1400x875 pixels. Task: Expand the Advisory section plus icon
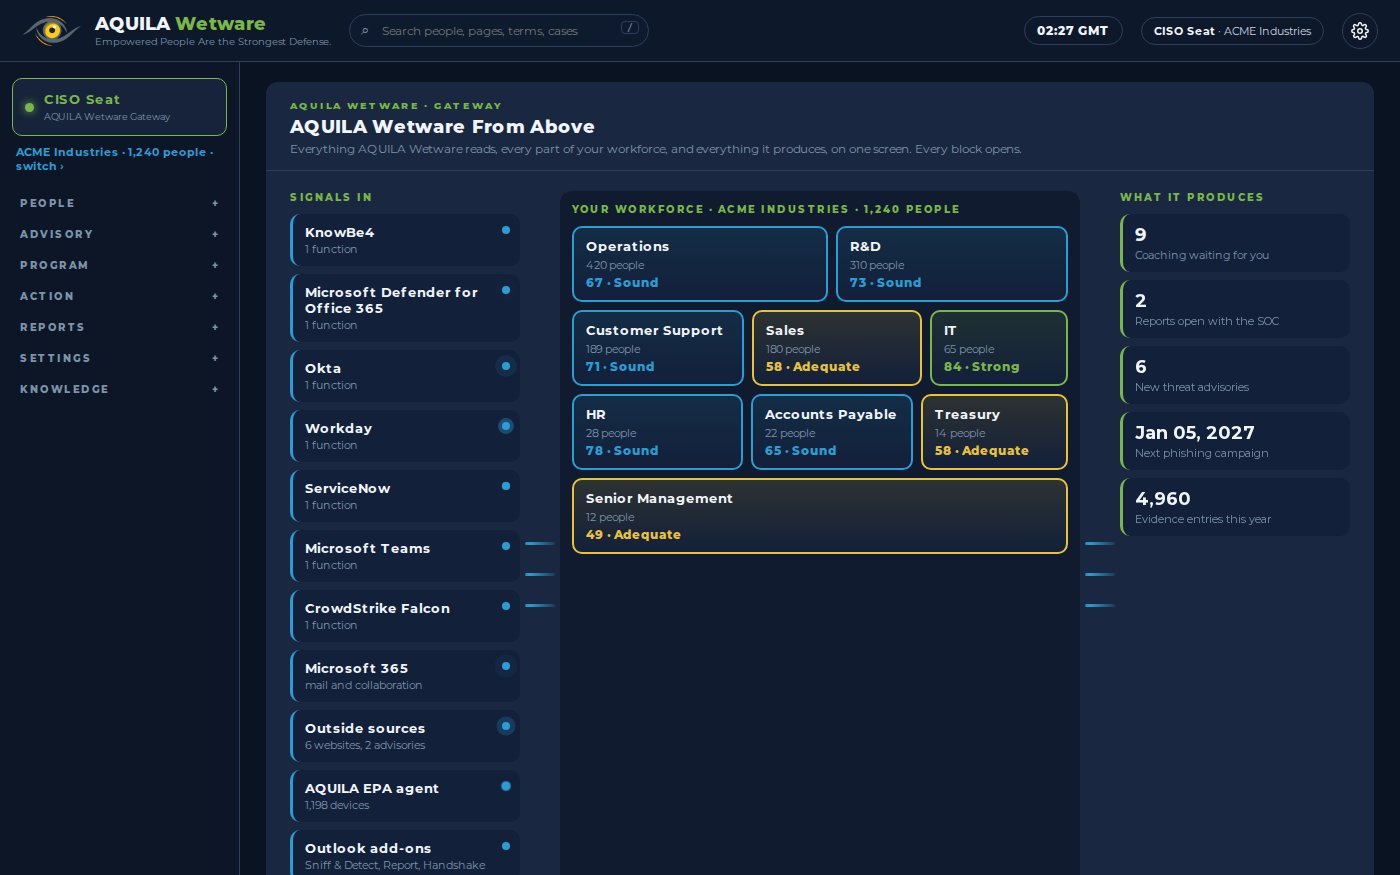point(215,234)
